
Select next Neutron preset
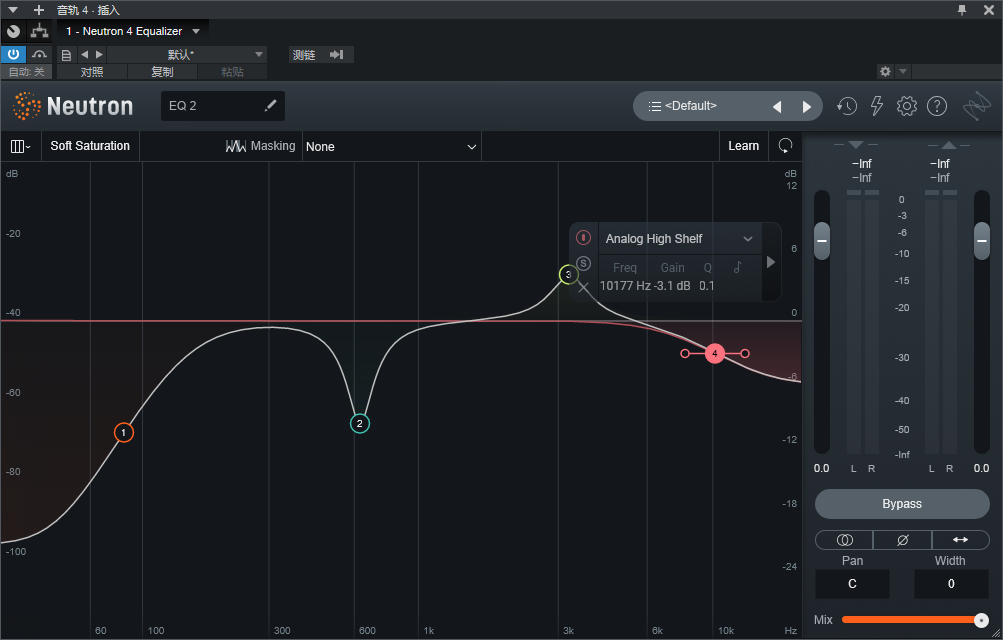pyautogui.click(x=807, y=107)
